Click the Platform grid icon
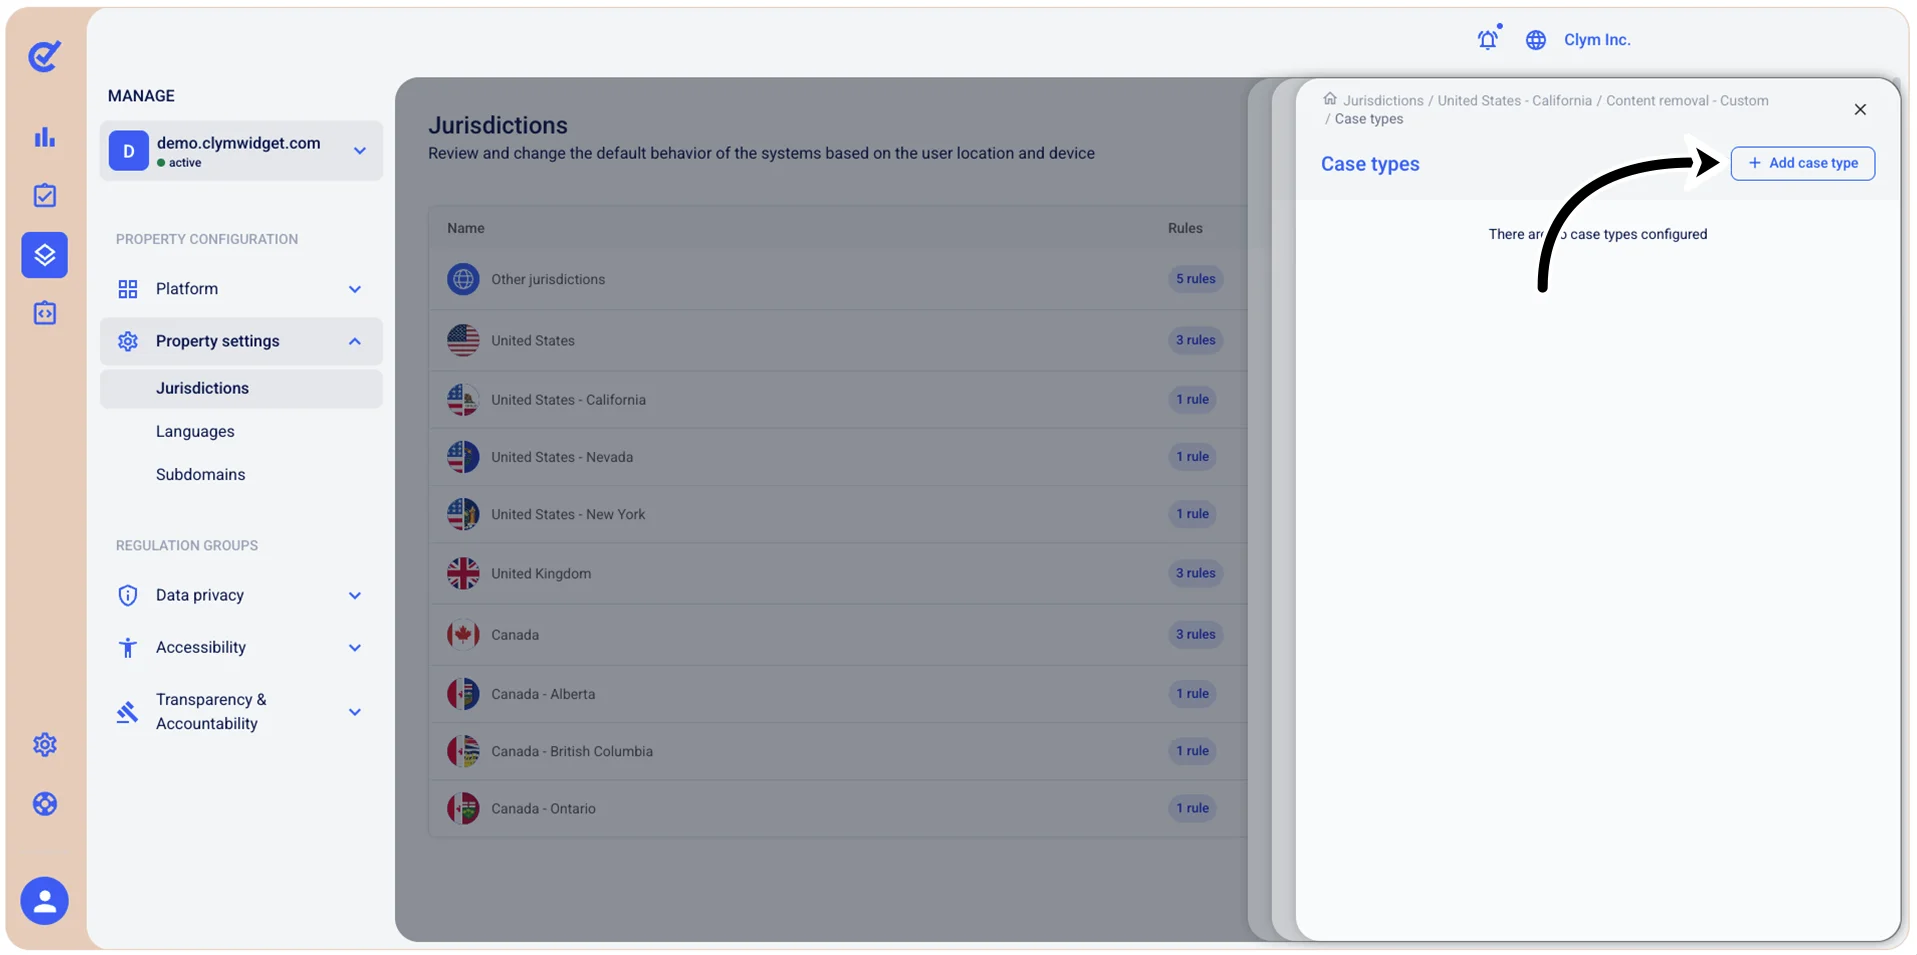The height and width of the screenshot is (955, 1917). [x=128, y=289]
